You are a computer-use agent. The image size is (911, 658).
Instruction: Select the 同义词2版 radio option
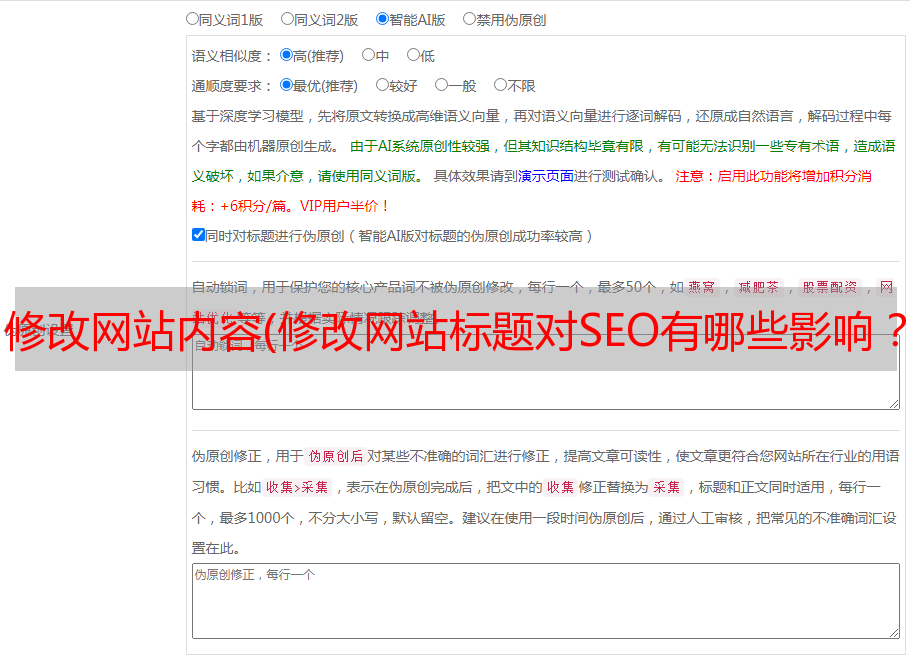(x=287, y=19)
